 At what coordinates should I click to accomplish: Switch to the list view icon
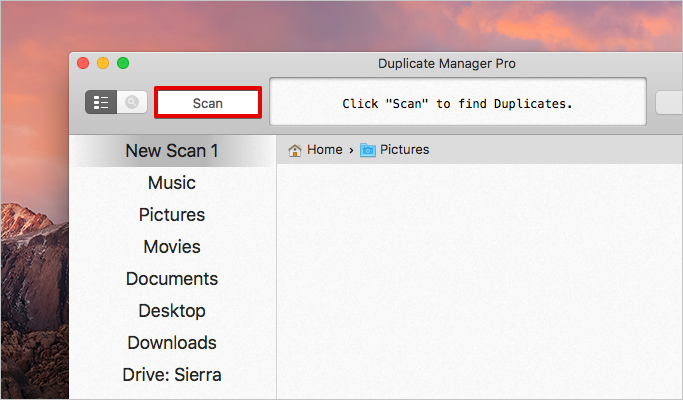tap(101, 102)
